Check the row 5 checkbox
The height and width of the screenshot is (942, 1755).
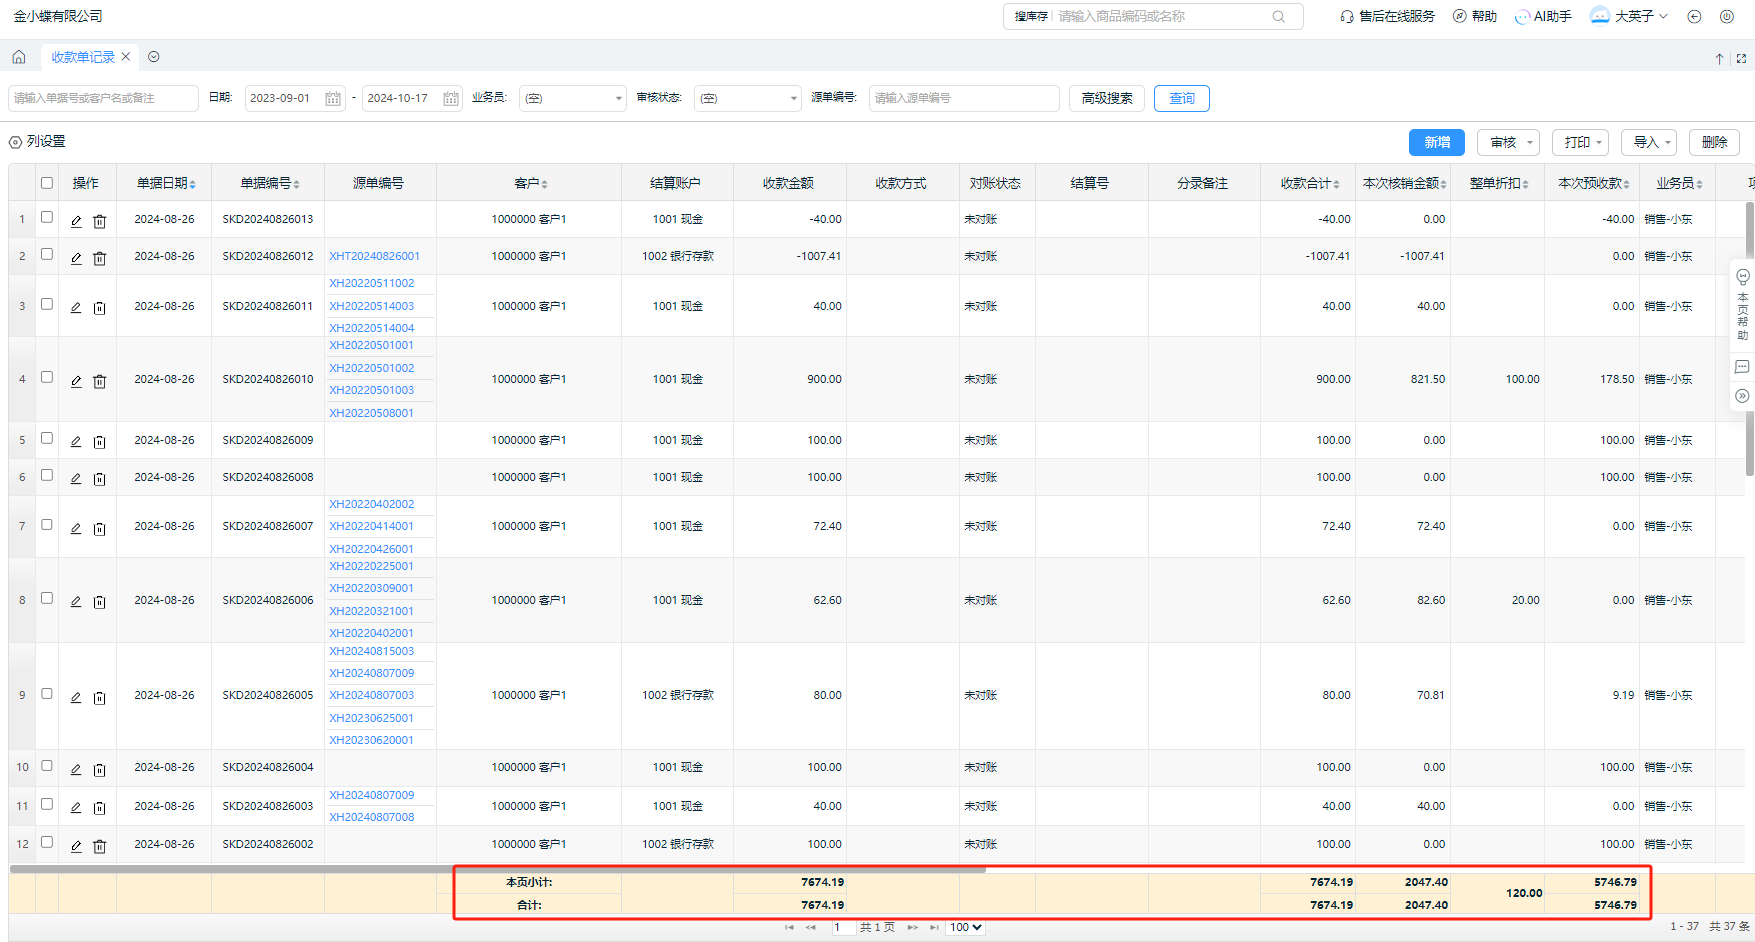pos(47,438)
